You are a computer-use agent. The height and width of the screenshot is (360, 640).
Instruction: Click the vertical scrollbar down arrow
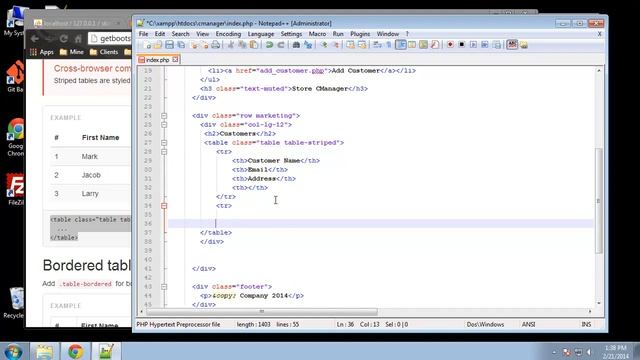point(599,303)
